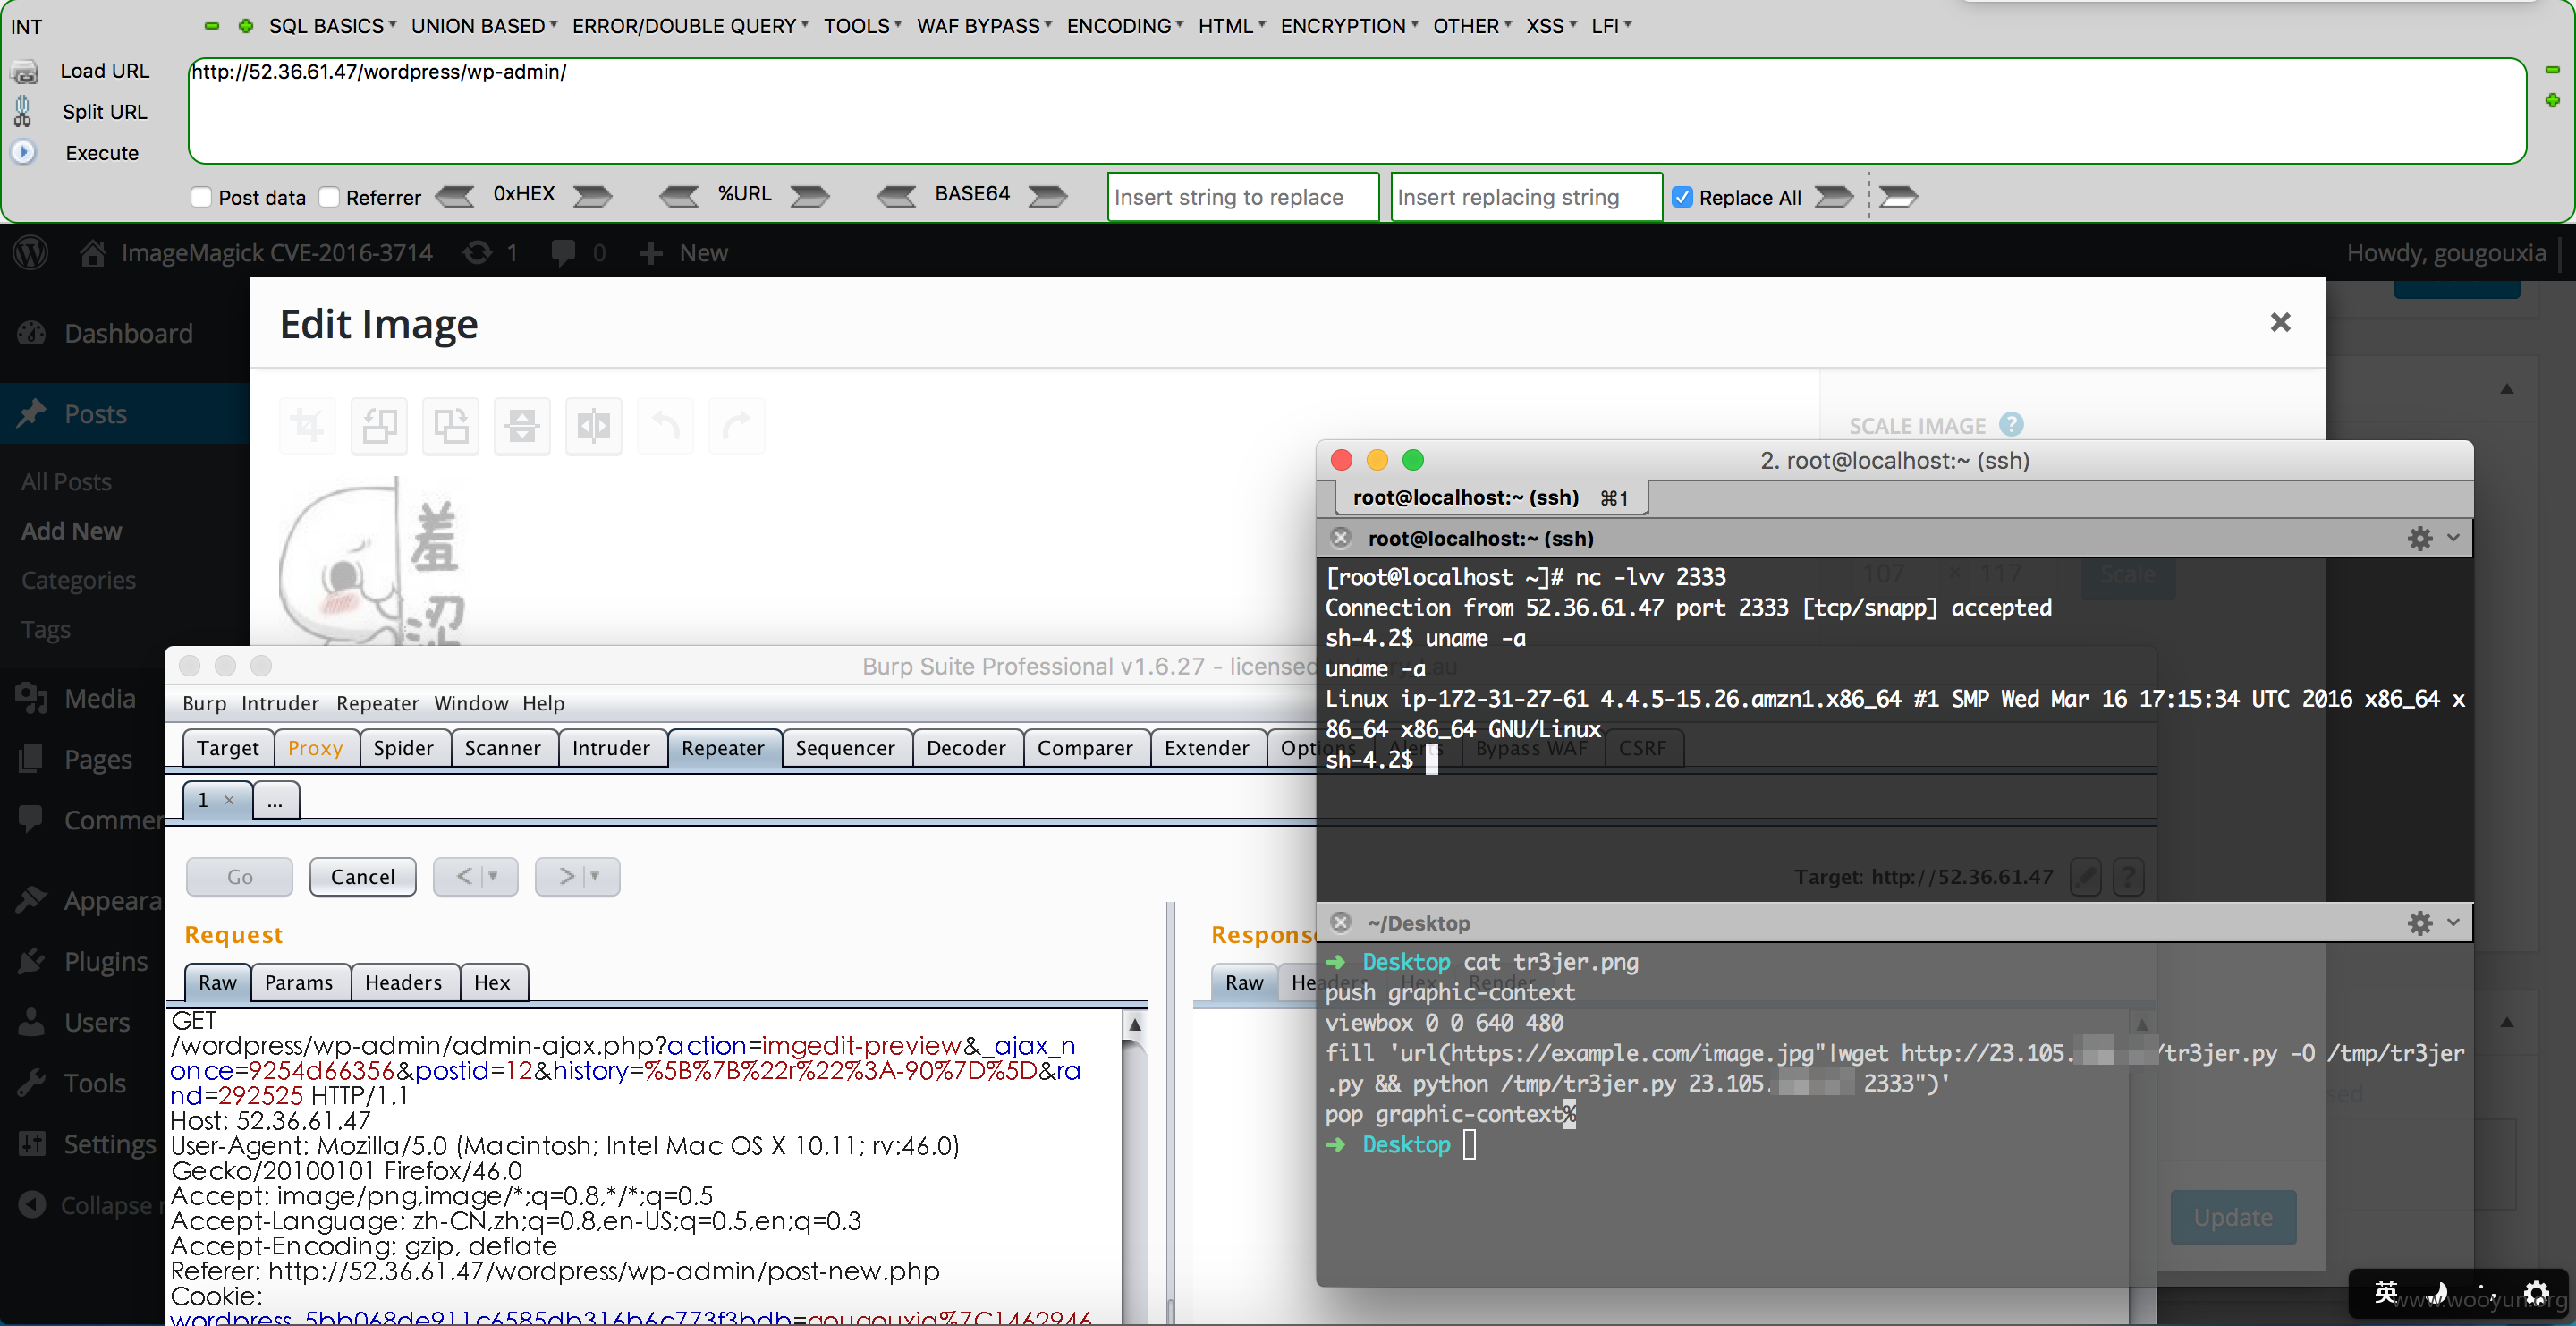Click the green minus icon beside INT
The image size is (2576, 1326).
212,26
